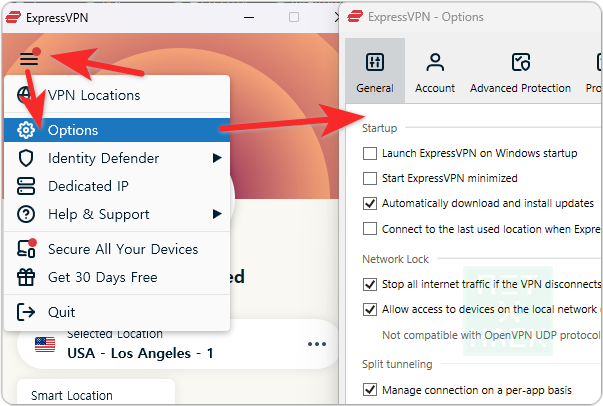
Task: Click the Smart Location card
Action: click(96, 392)
